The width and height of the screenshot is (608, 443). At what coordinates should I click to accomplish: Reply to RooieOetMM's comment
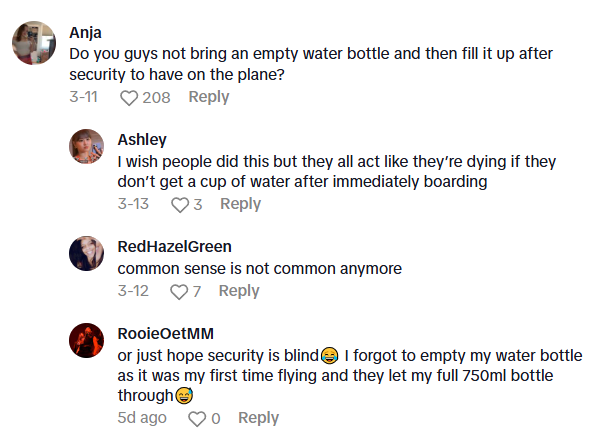[x=258, y=418]
